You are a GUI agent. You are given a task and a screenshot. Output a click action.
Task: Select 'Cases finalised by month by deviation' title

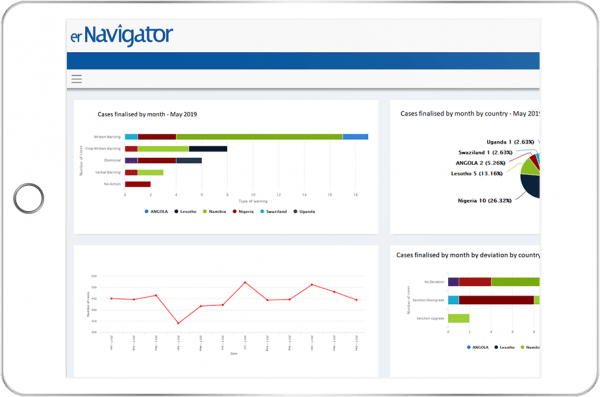[x=468, y=255]
